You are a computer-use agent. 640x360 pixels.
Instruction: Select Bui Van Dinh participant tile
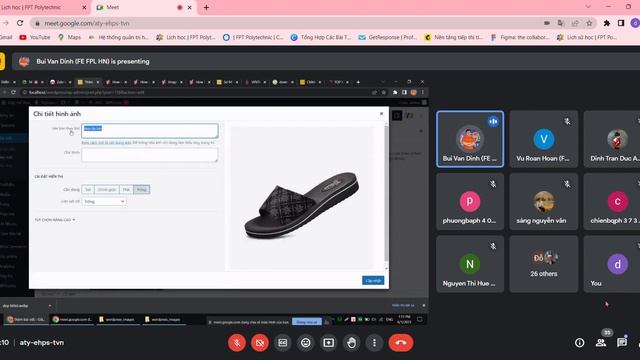[x=470, y=139]
